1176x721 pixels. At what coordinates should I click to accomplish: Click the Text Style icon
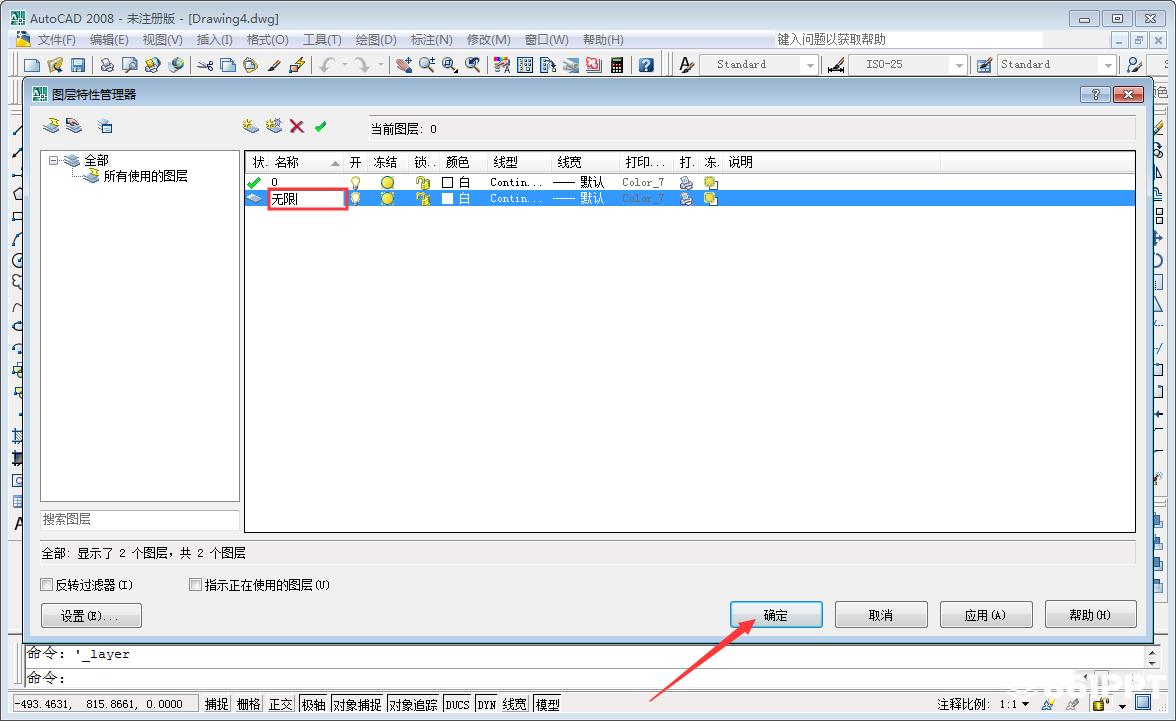pyautogui.click(x=686, y=65)
